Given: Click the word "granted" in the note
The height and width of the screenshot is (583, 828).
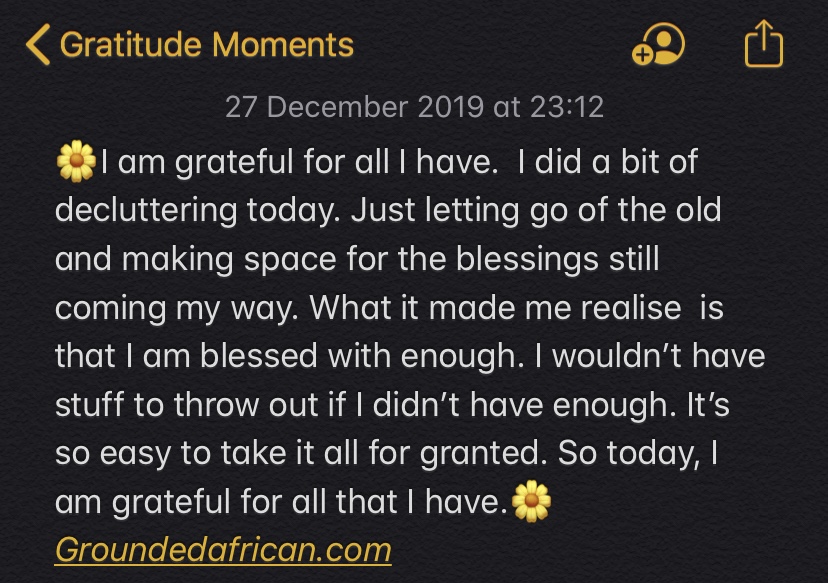Looking at the screenshot, I should coord(484,451).
